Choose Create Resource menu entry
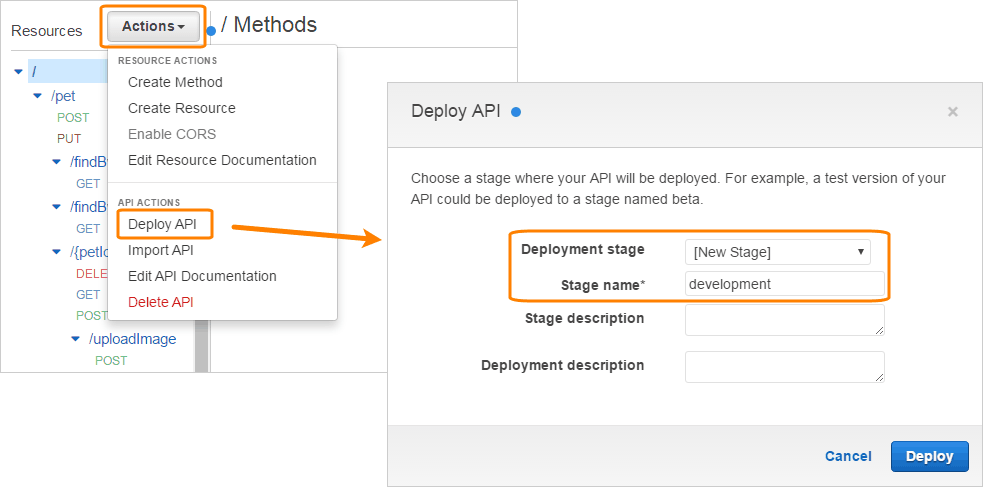Image resolution: width=983 pixels, height=487 pixels. 182,108
